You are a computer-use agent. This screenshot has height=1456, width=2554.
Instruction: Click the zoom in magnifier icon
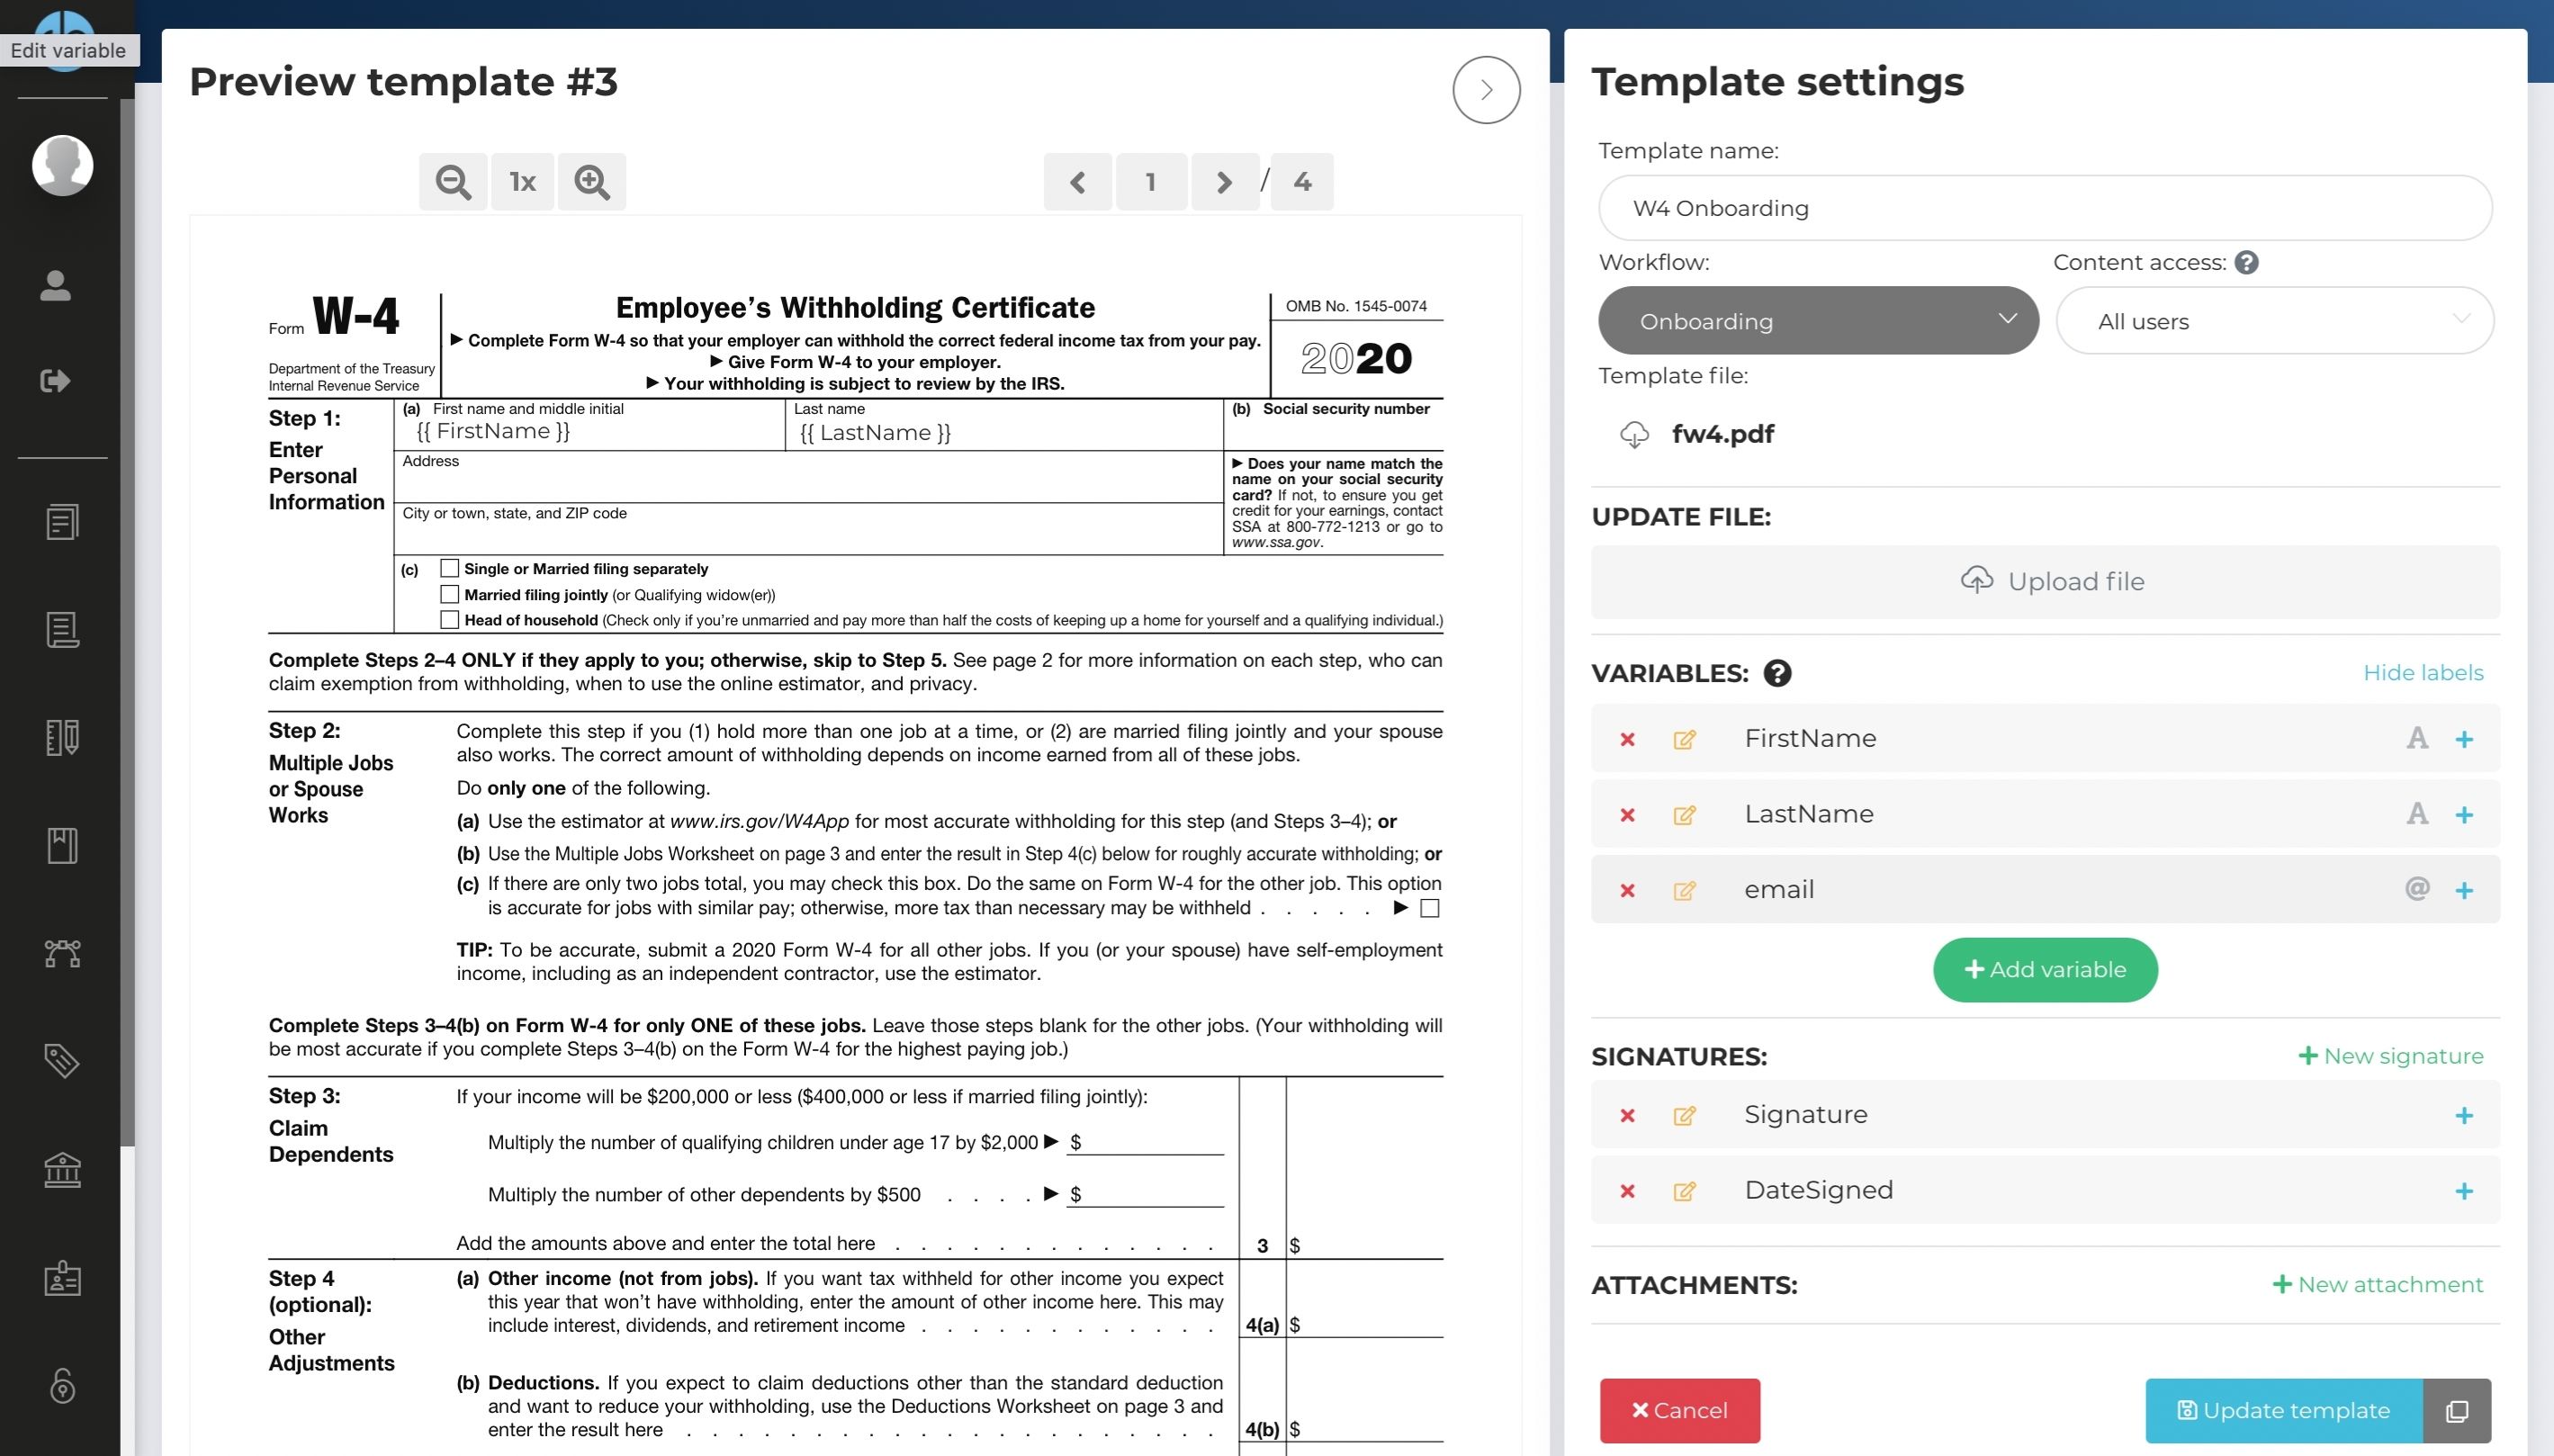[591, 182]
